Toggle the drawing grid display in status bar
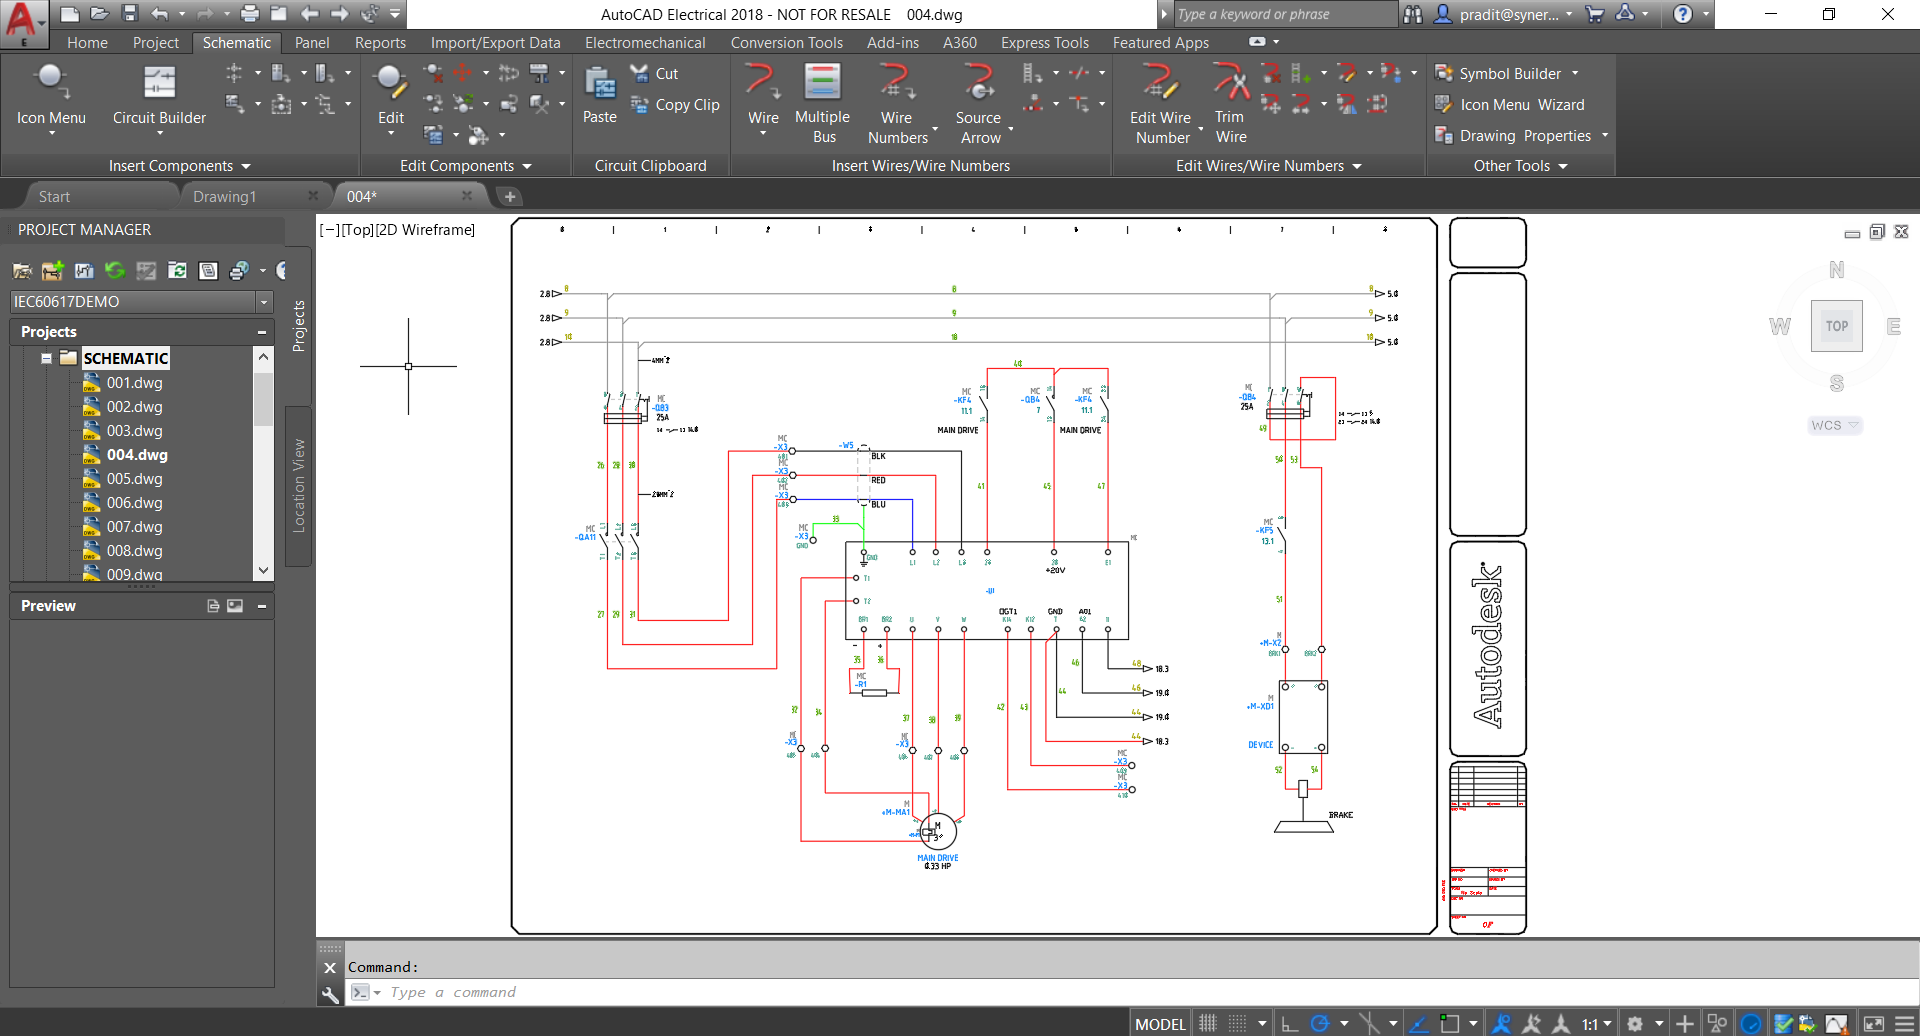The width and height of the screenshot is (1920, 1036). [x=1208, y=1024]
